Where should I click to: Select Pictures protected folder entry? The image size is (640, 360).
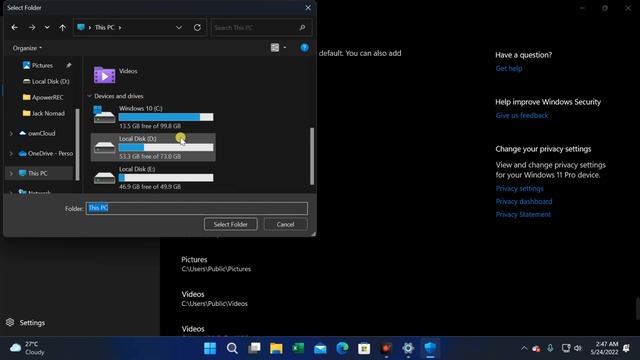[x=216, y=264]
